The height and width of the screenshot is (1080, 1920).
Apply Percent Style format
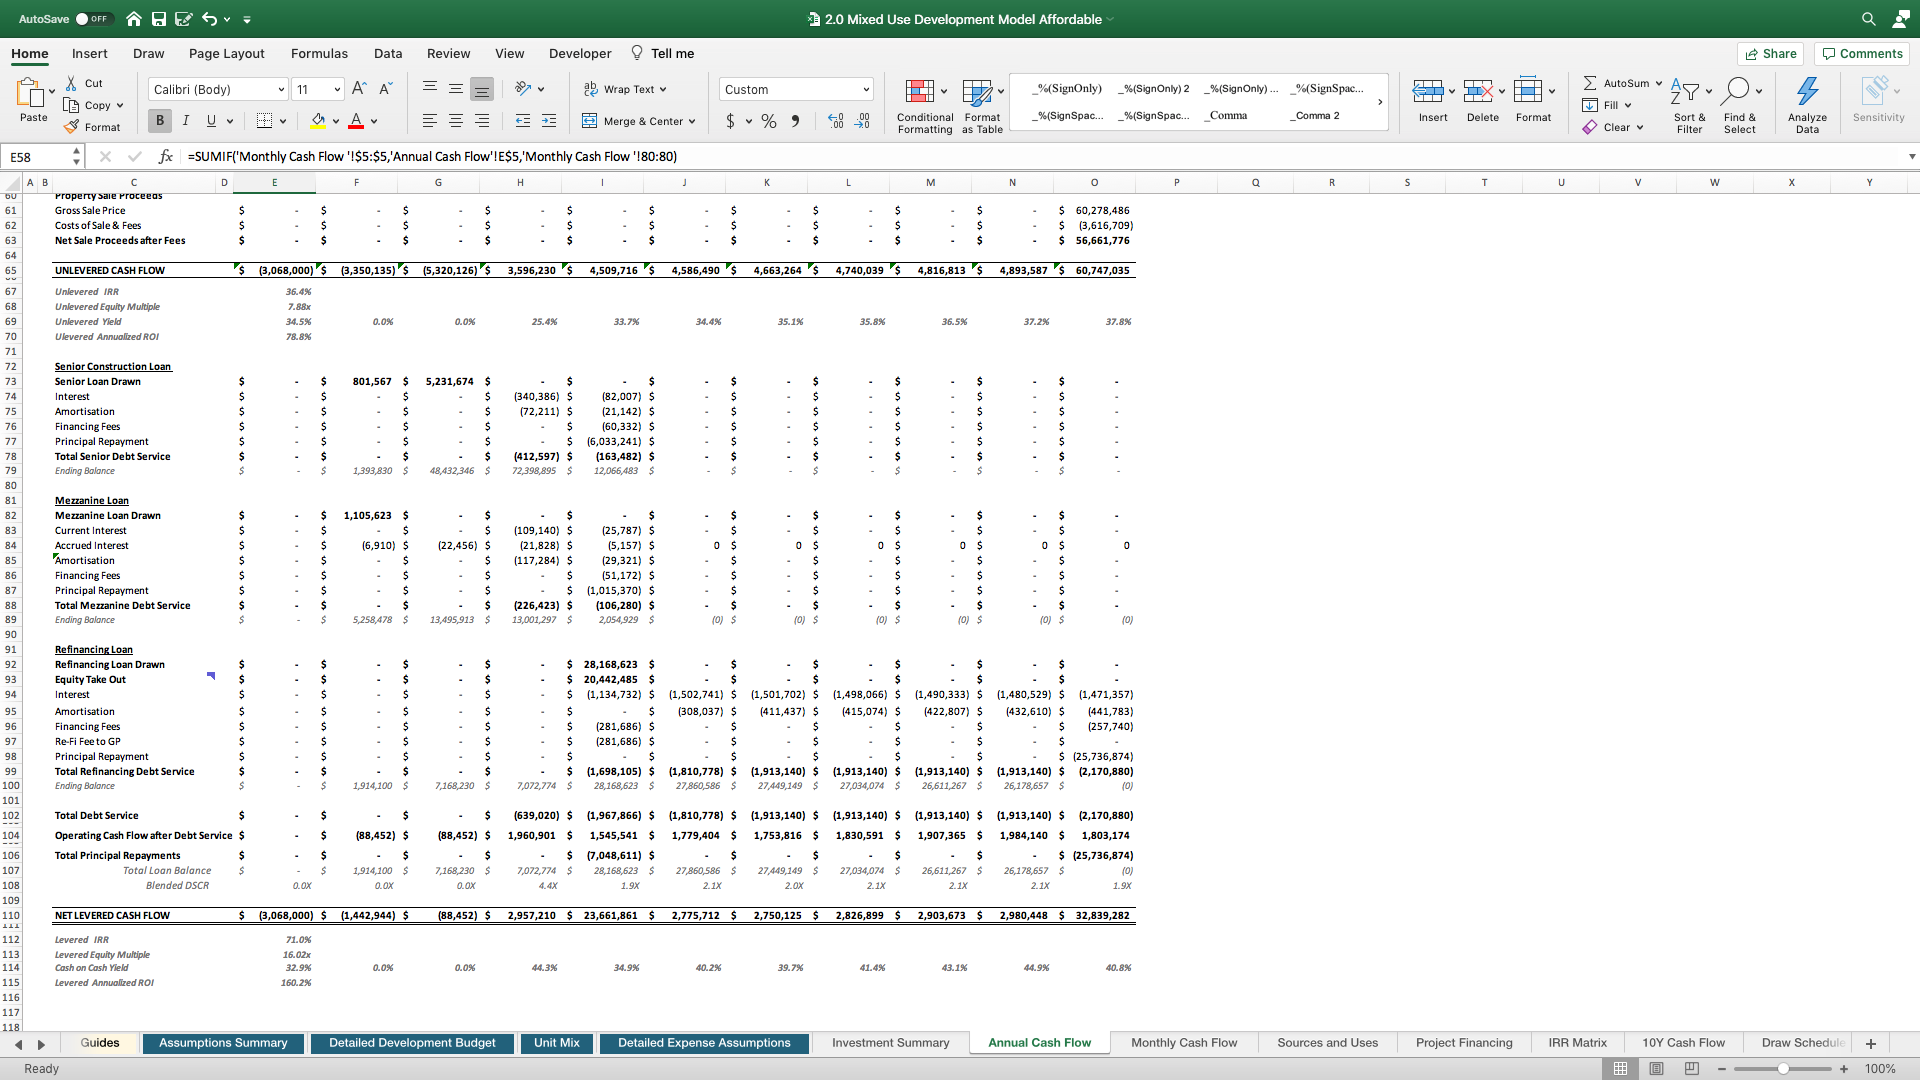tap(769, 121)
